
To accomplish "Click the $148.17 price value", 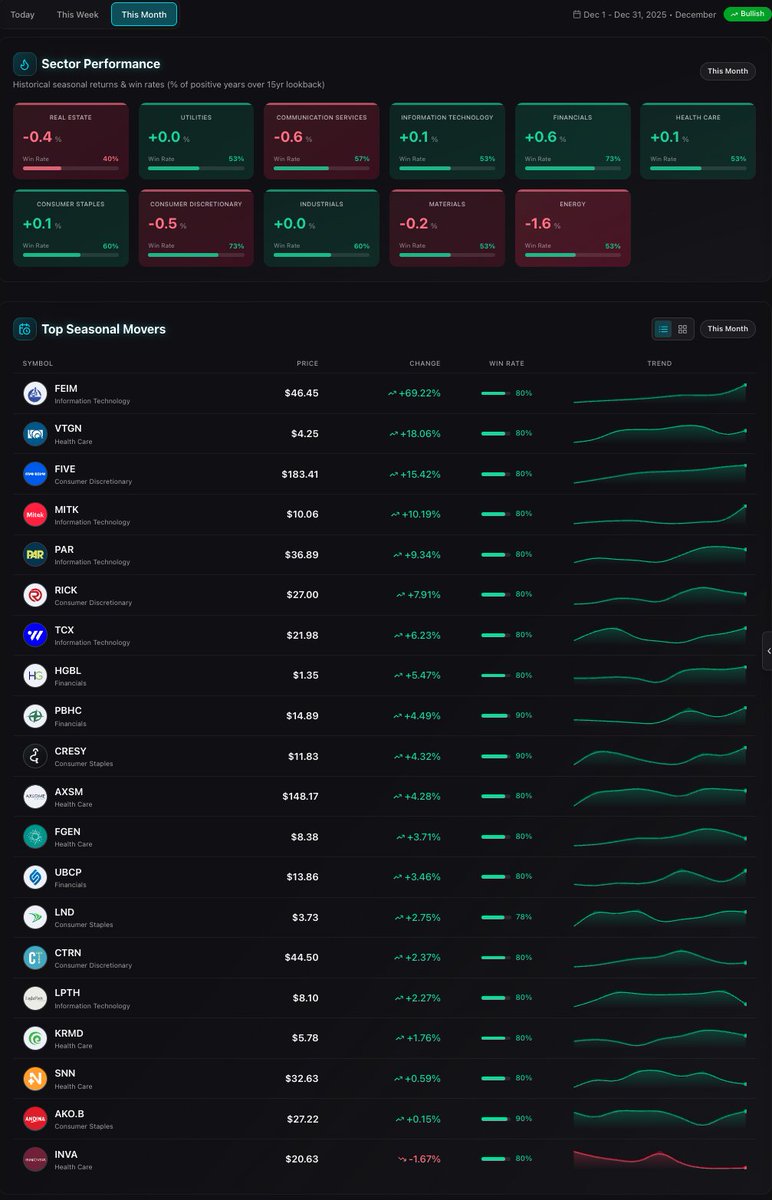I will pyautogui.click(x=300, y=797).
